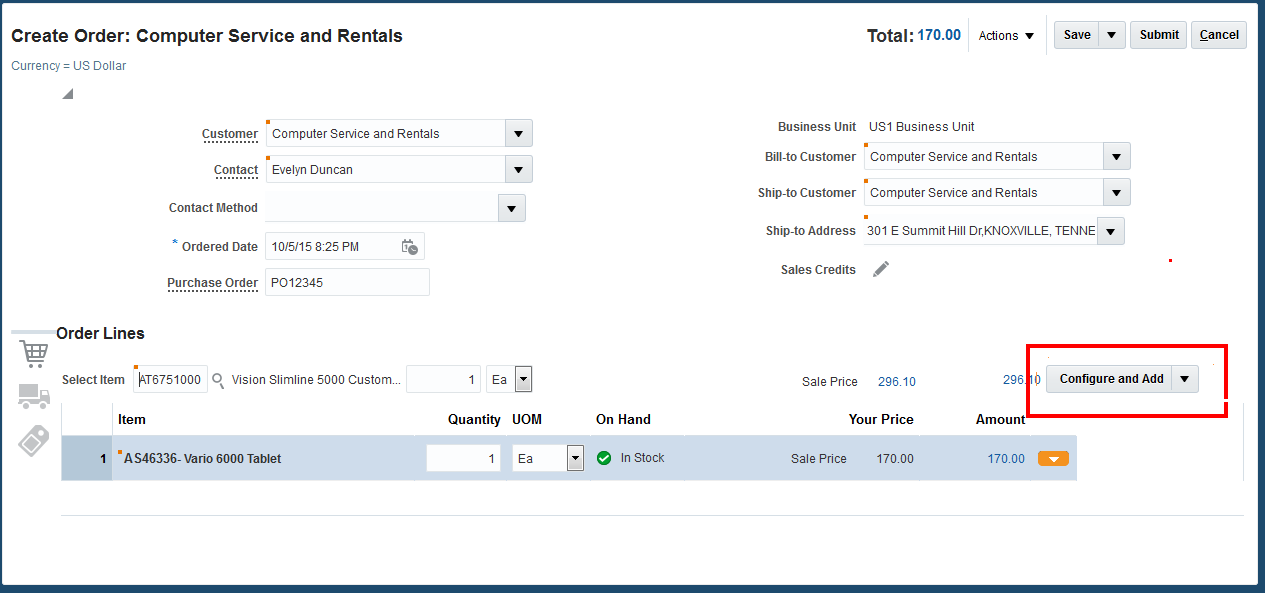Collapse the header section using the triangle
Screen dimensions: 1265x593
[66, 92]
